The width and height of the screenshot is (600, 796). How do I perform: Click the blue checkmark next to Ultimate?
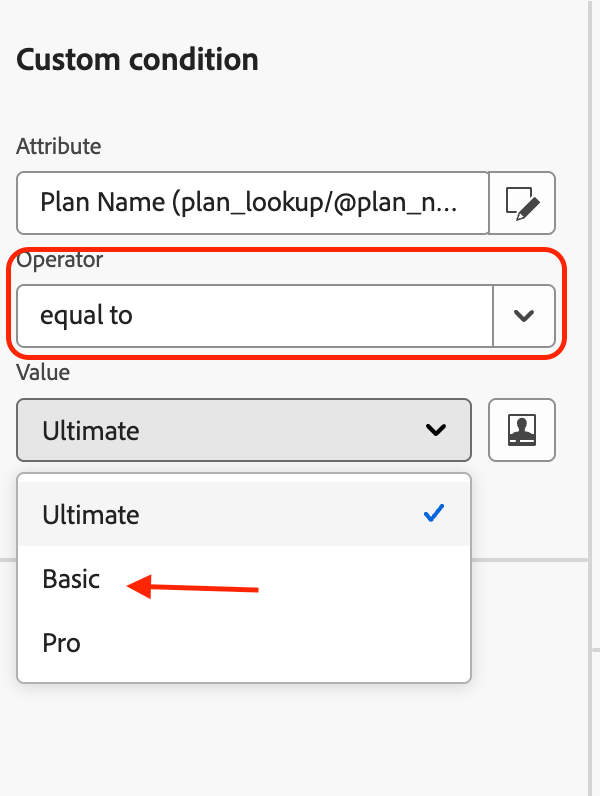434,514
